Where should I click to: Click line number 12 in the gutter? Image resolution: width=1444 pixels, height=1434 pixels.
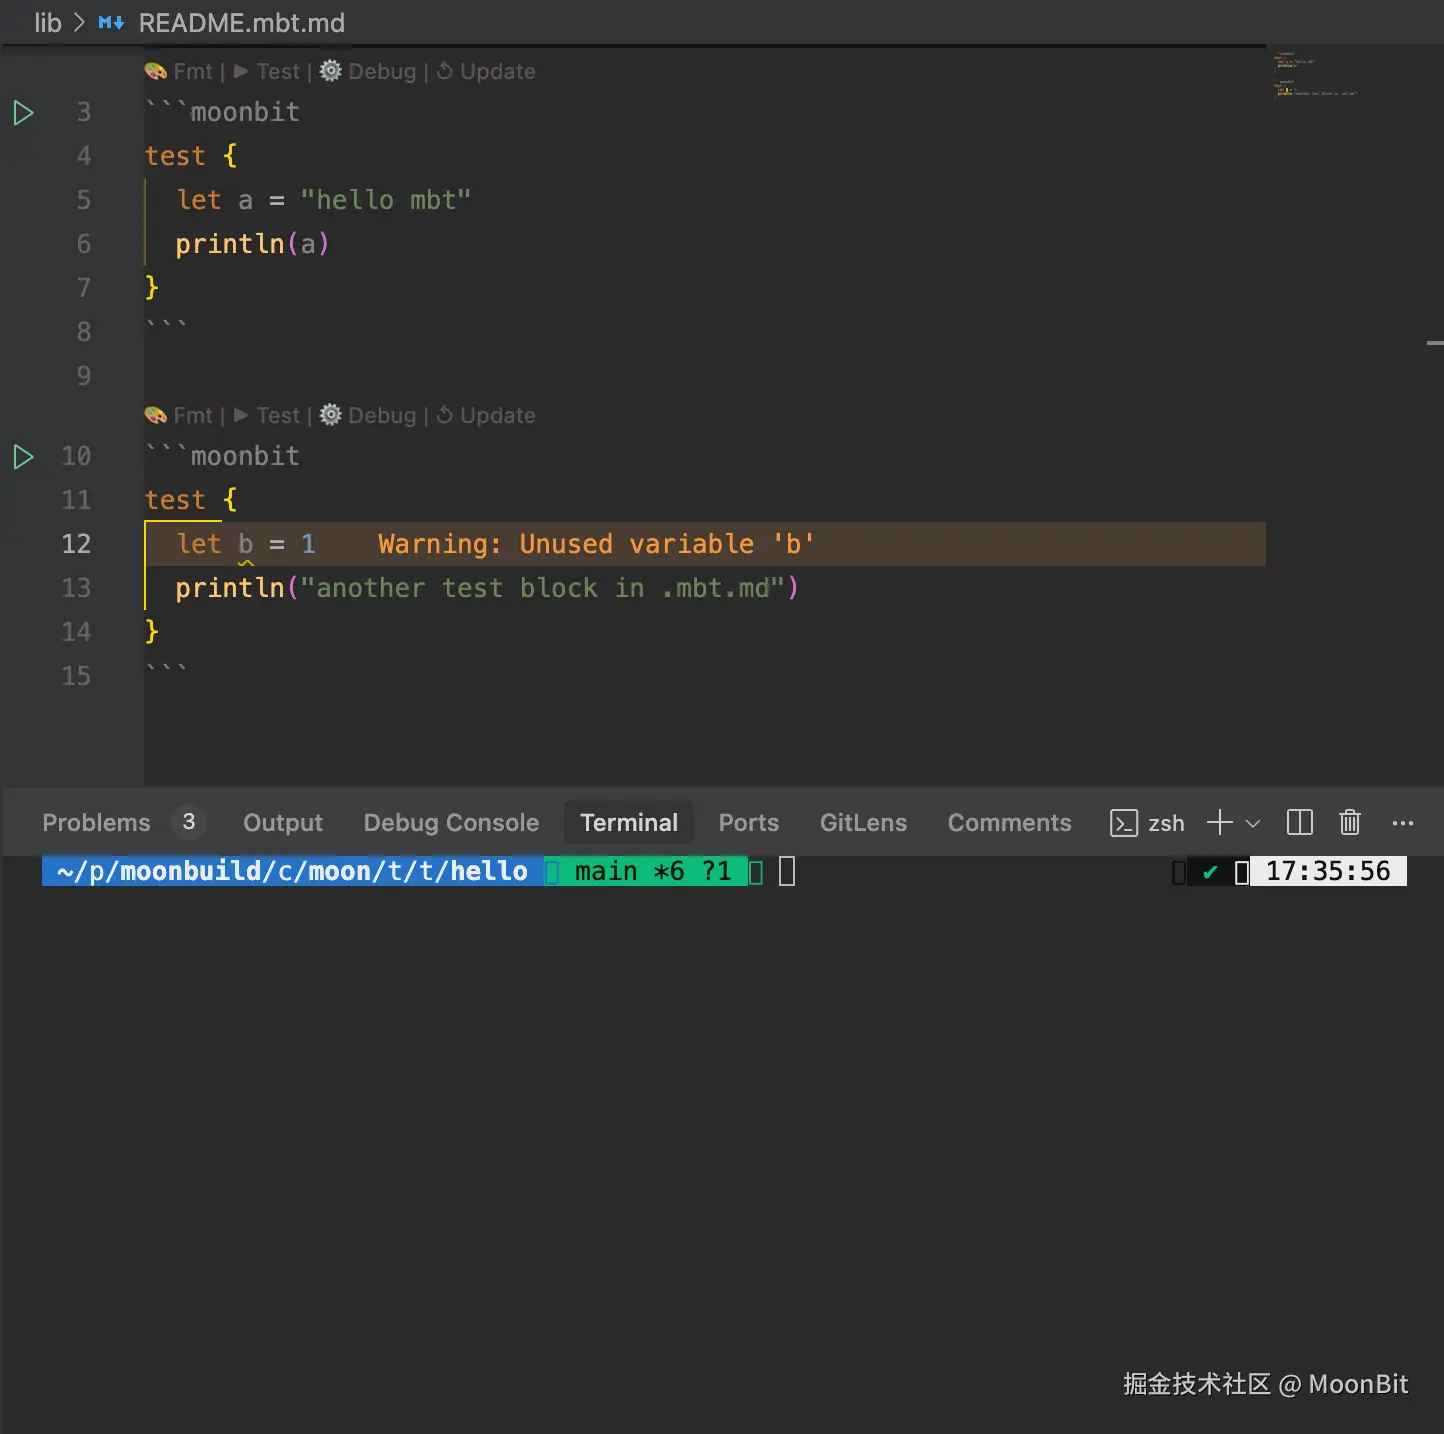click(x=76, y=544)
